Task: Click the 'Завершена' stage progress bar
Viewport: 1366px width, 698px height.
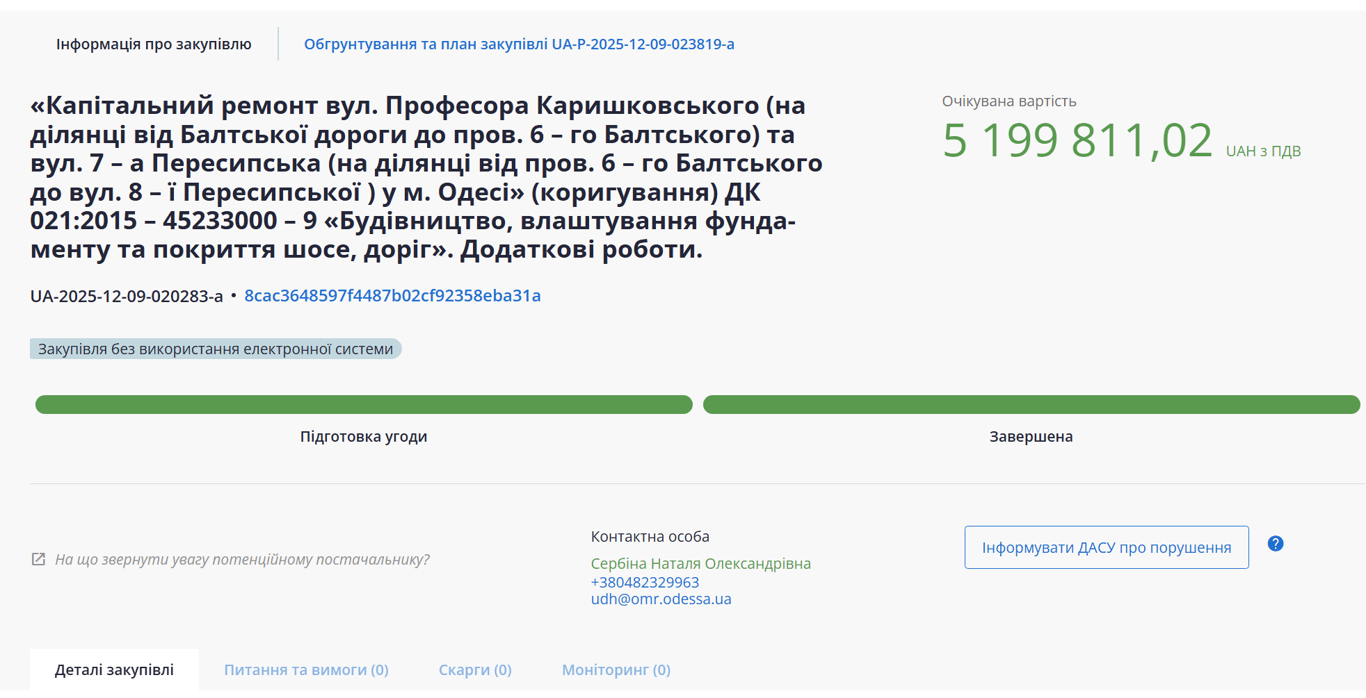Action: tap(1031, 404)
